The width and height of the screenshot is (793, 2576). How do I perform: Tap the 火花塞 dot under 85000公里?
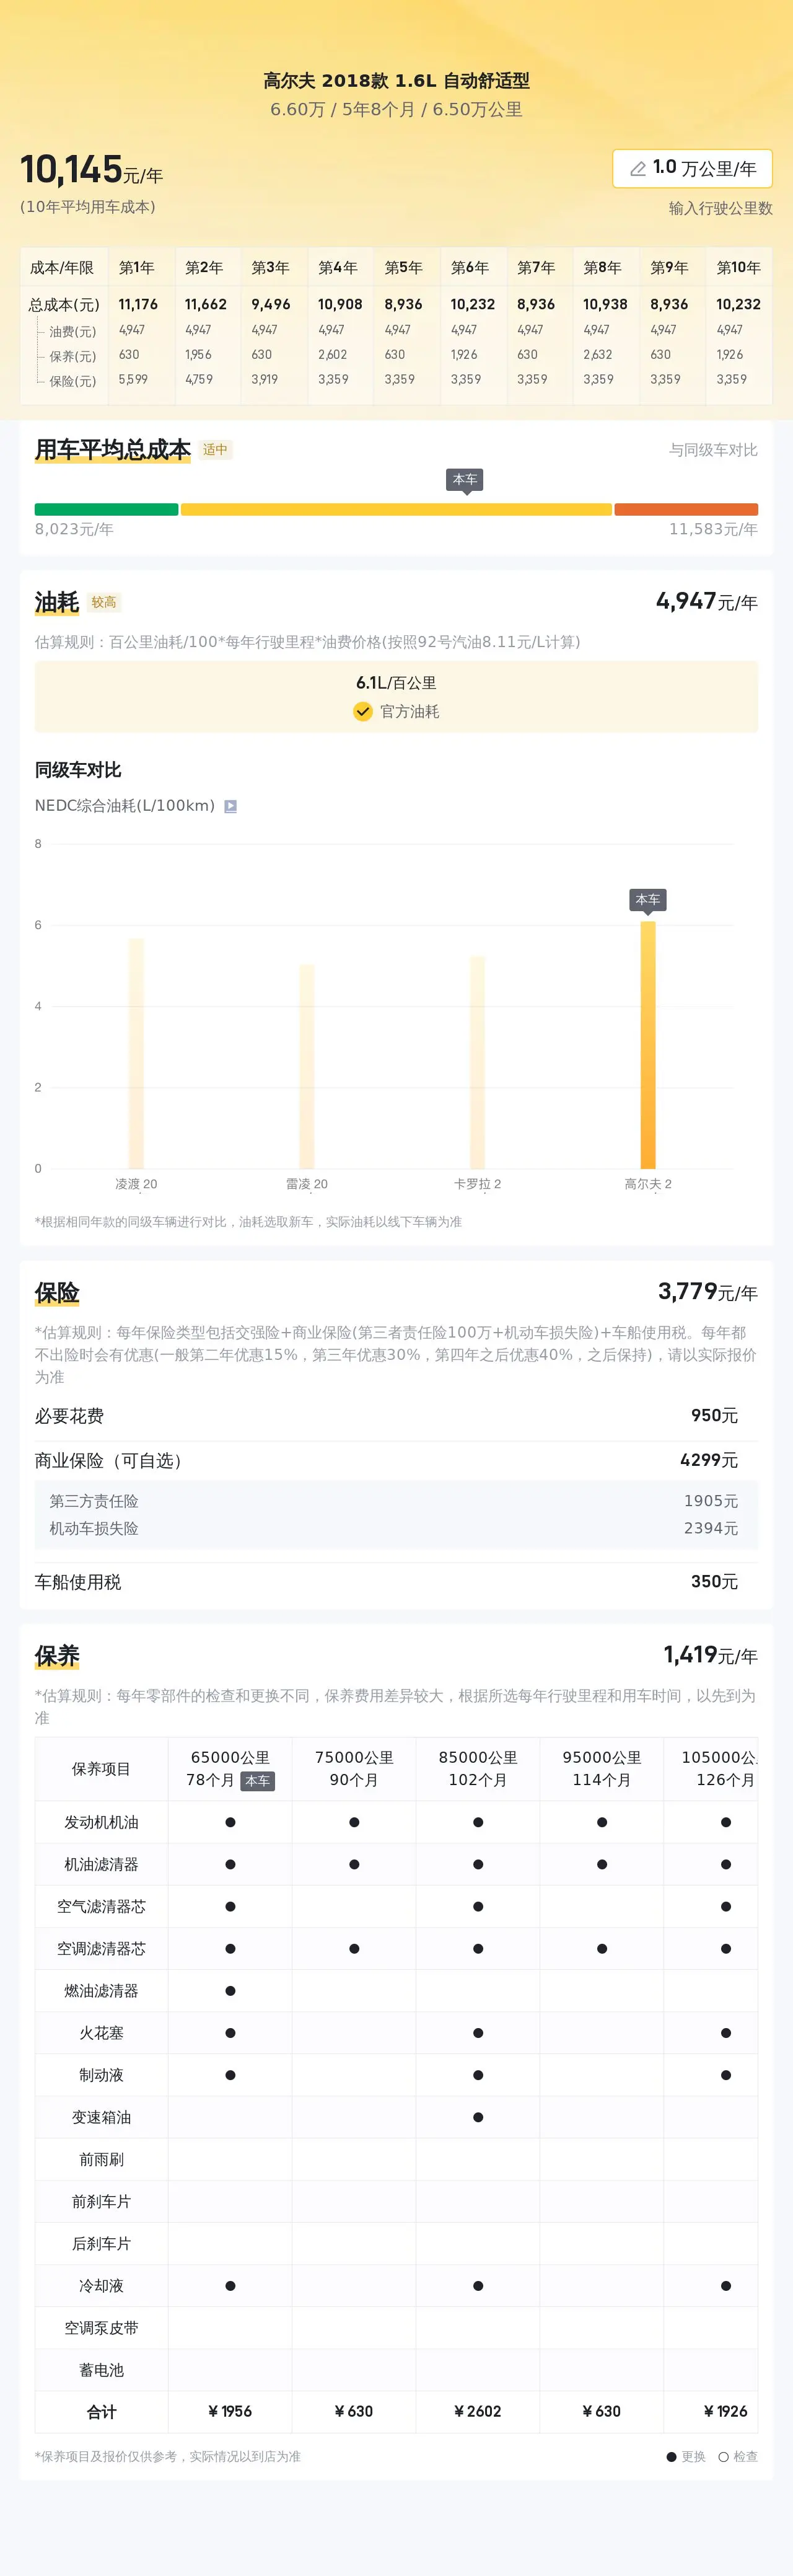[478, 2033]
